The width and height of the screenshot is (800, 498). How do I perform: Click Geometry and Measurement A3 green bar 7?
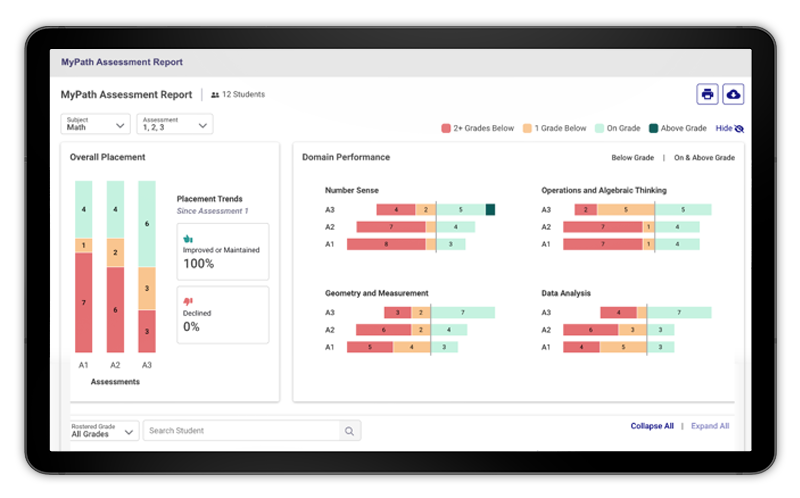coord(463,312)
